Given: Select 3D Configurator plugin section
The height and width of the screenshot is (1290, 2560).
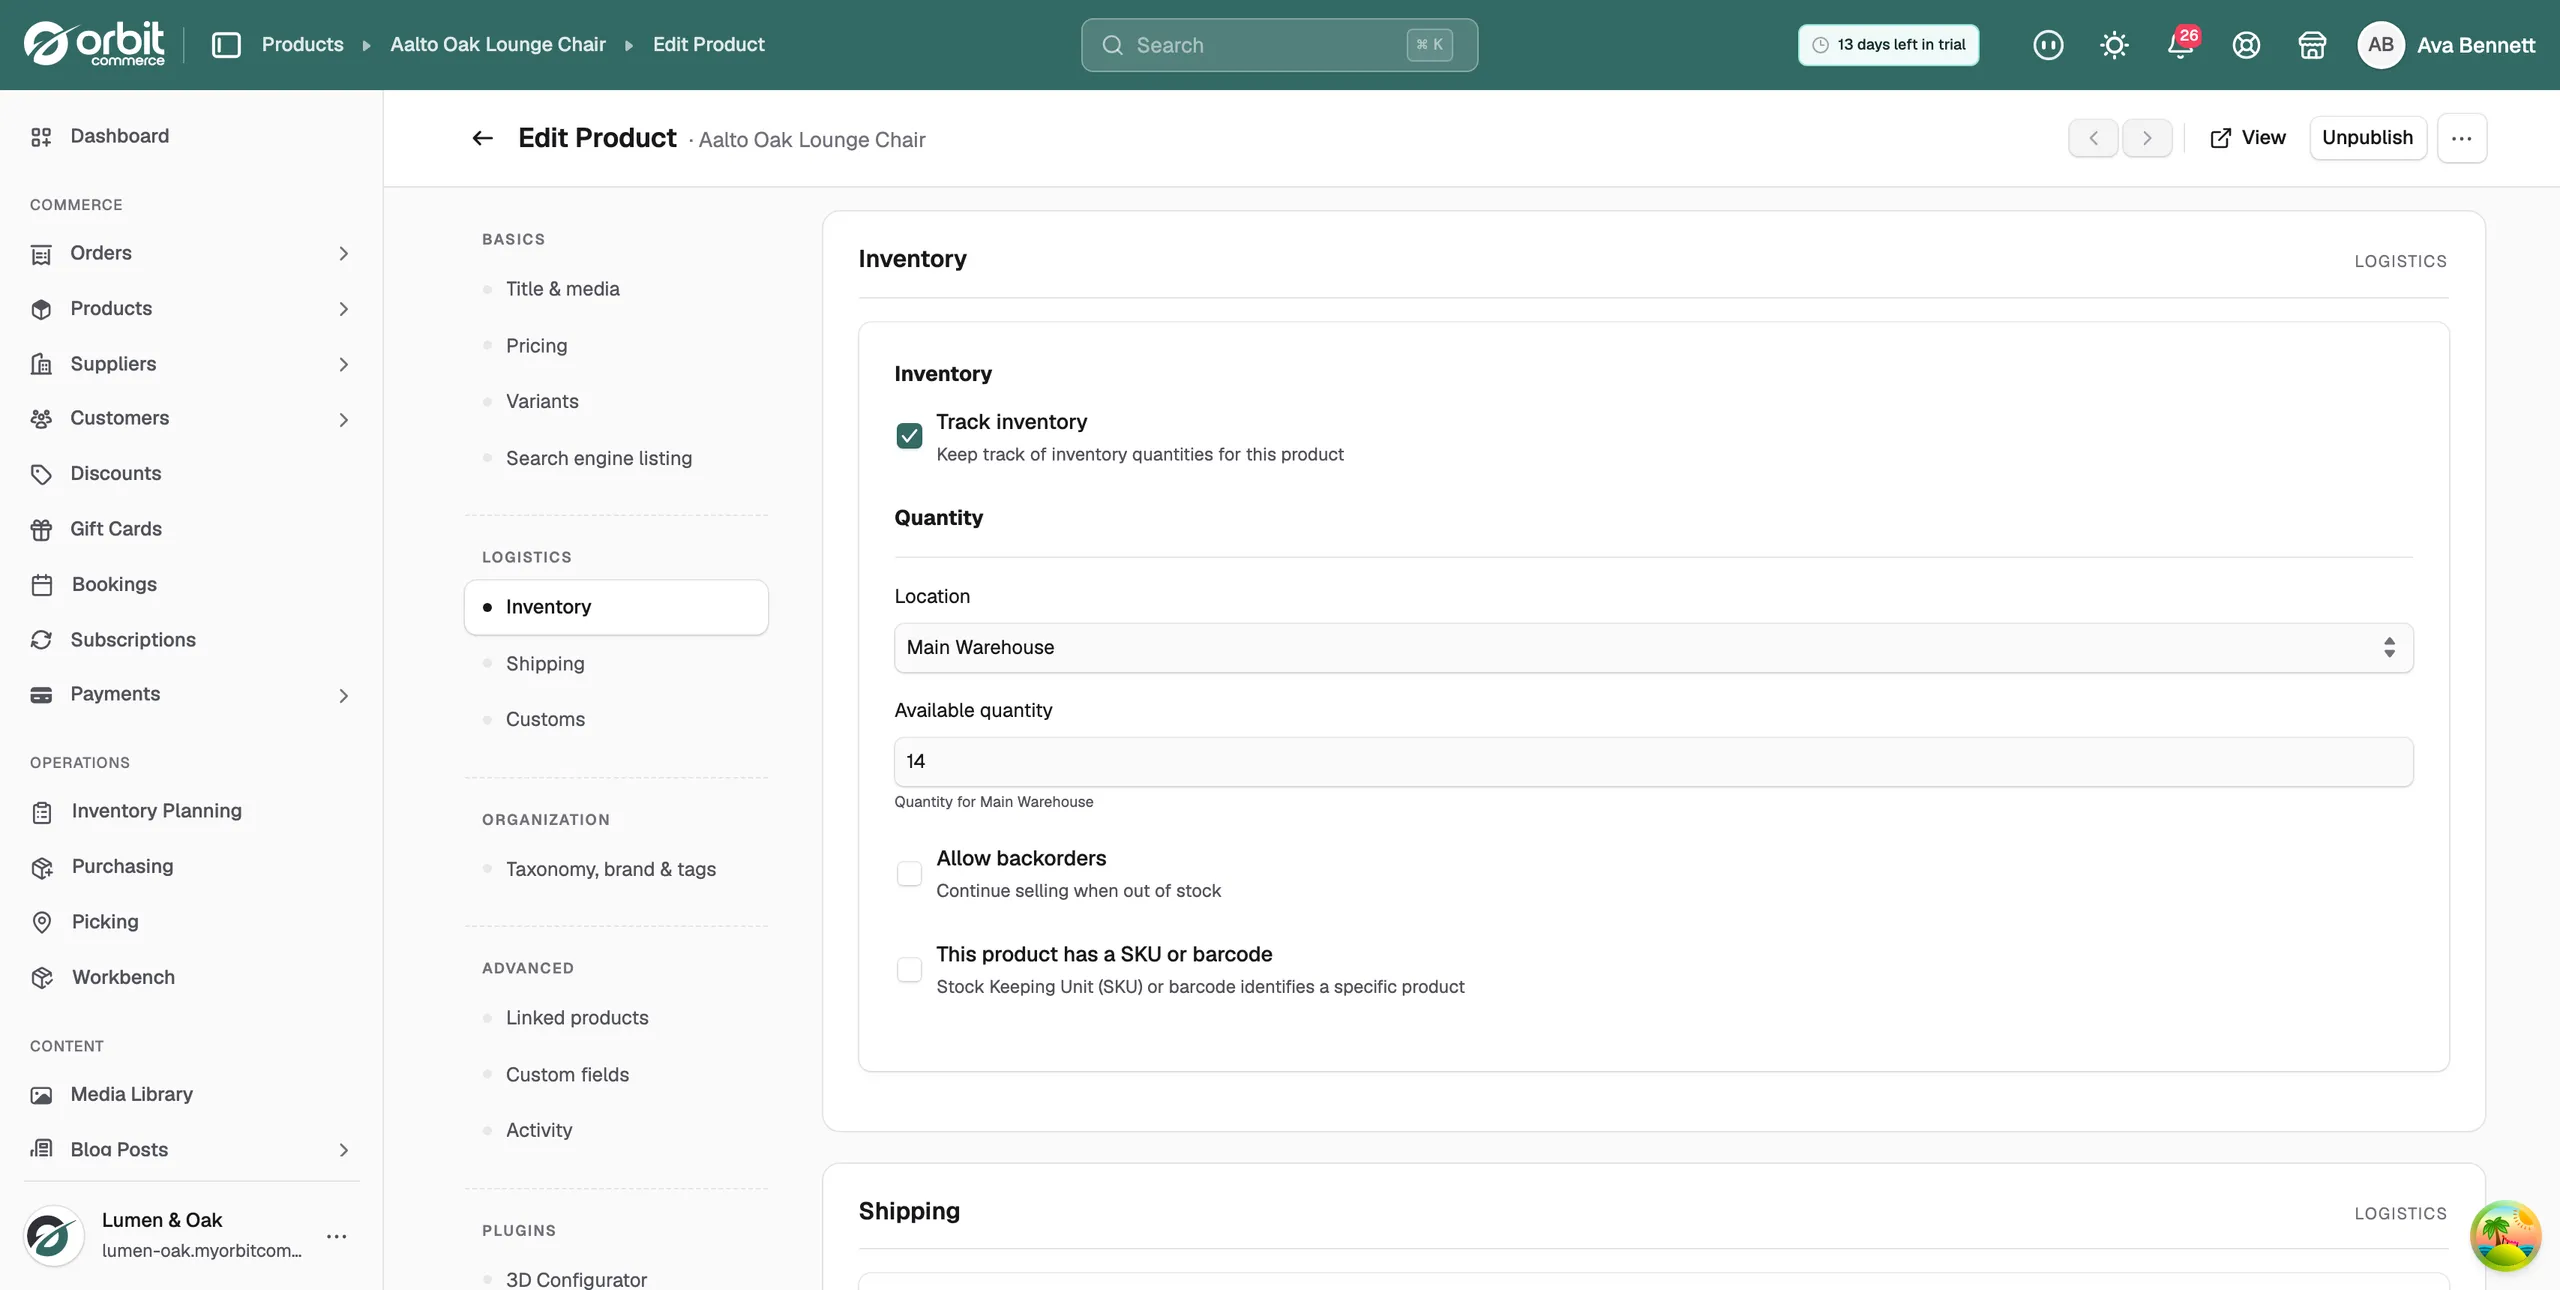Looking at the screenshot, I should (616, 1279).
